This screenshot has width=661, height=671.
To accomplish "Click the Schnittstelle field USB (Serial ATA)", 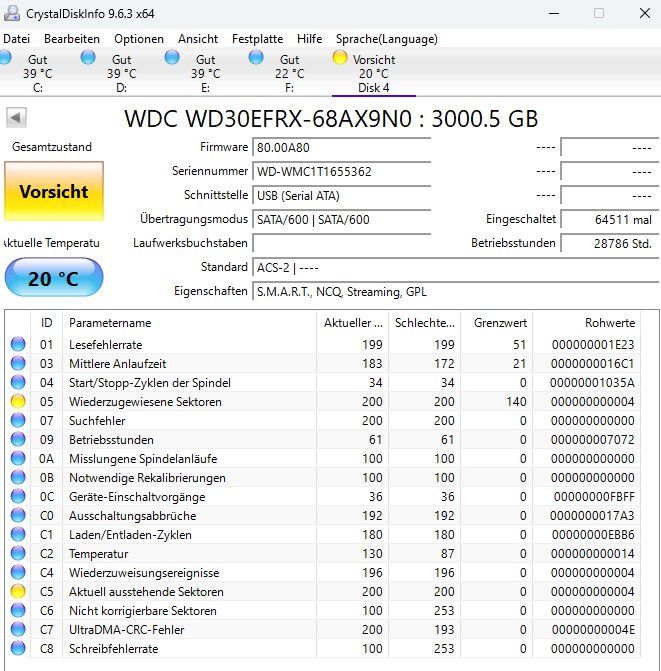I will pyautogui.click(x=341, y=196).
